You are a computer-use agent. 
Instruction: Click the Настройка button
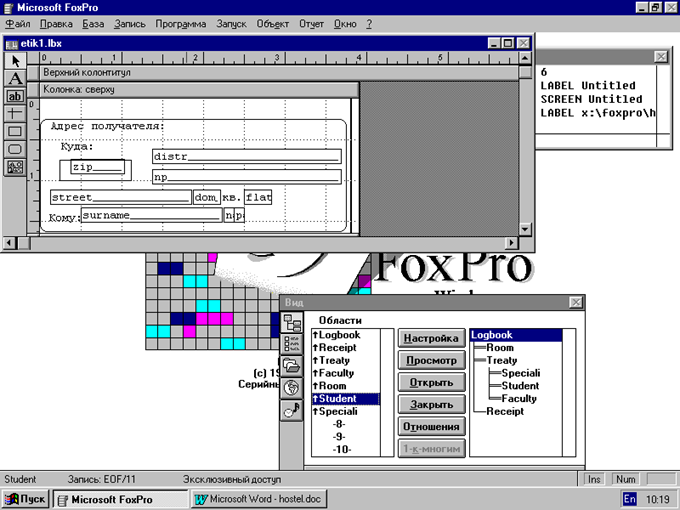click(432, 338)
